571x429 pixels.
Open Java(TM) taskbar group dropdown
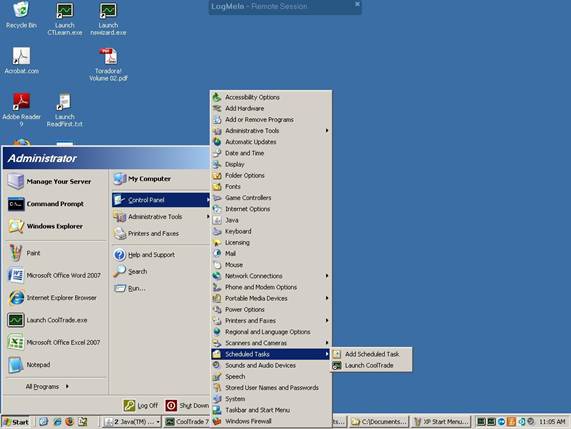click(158, 422)
